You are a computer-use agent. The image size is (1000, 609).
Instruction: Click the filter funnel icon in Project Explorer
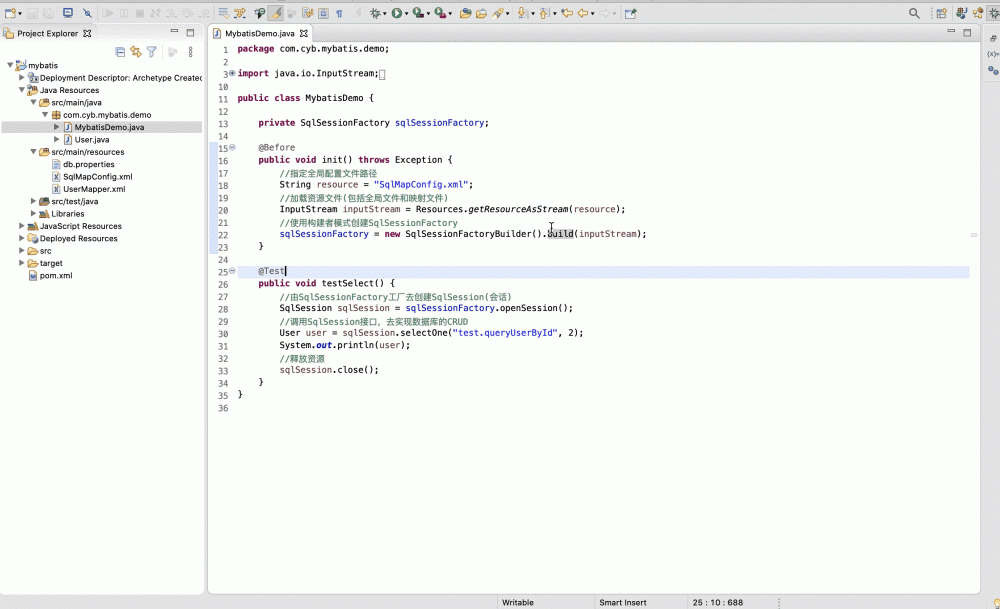coord(152,52)
